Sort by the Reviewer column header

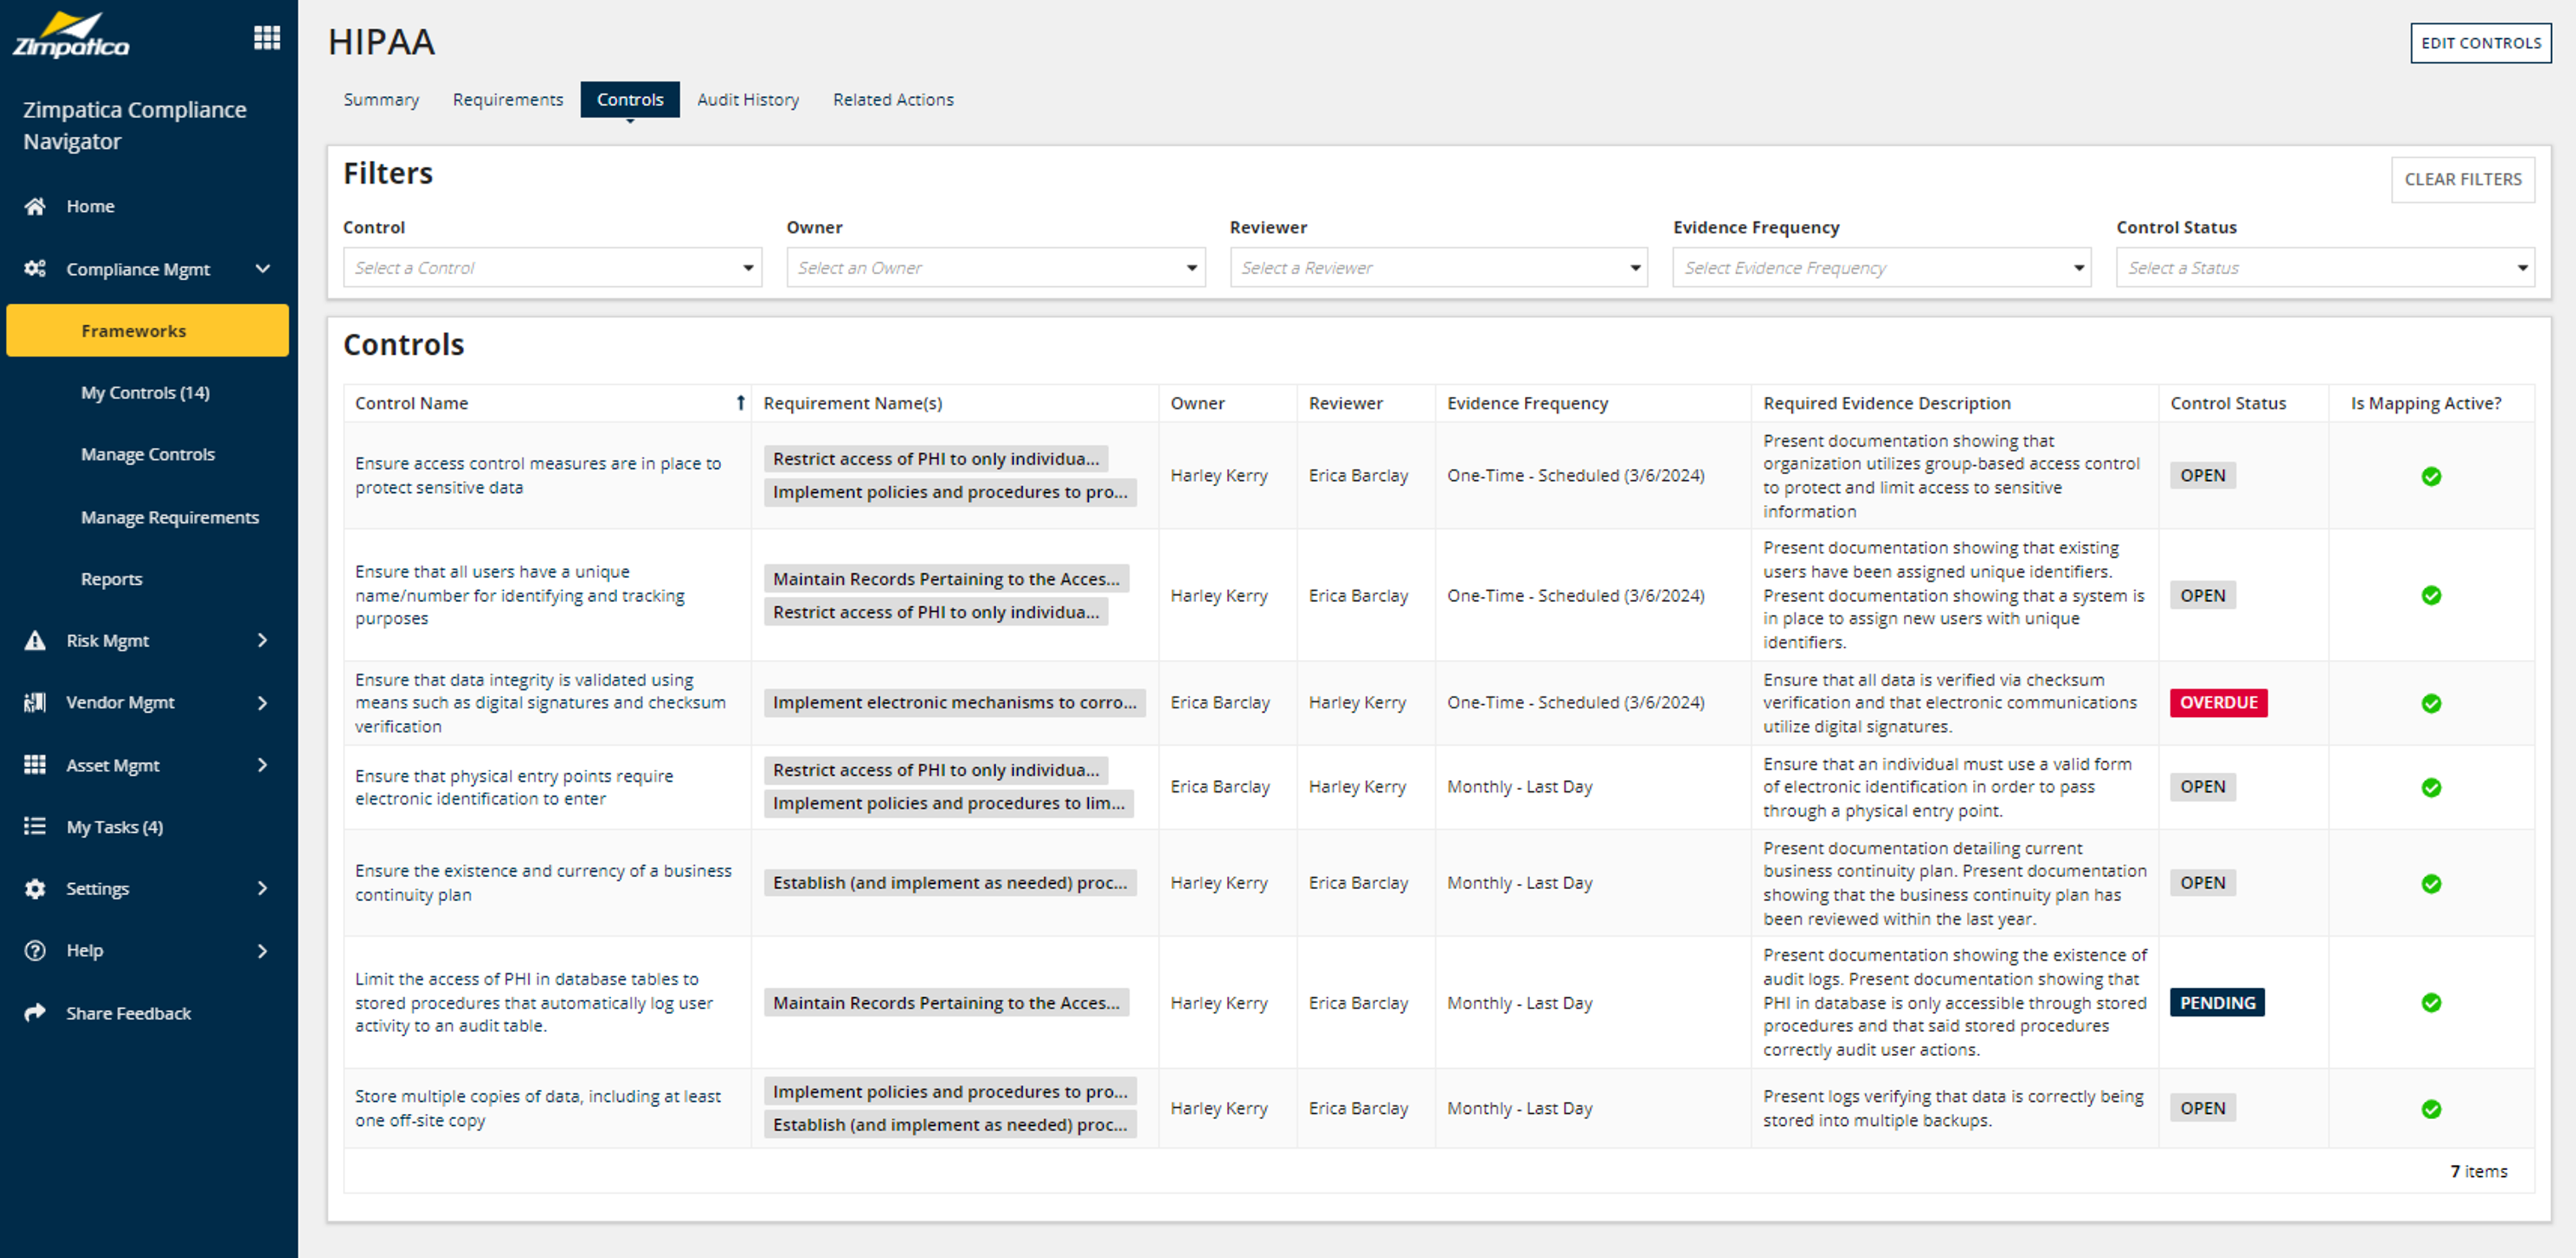pos(1345,403)
